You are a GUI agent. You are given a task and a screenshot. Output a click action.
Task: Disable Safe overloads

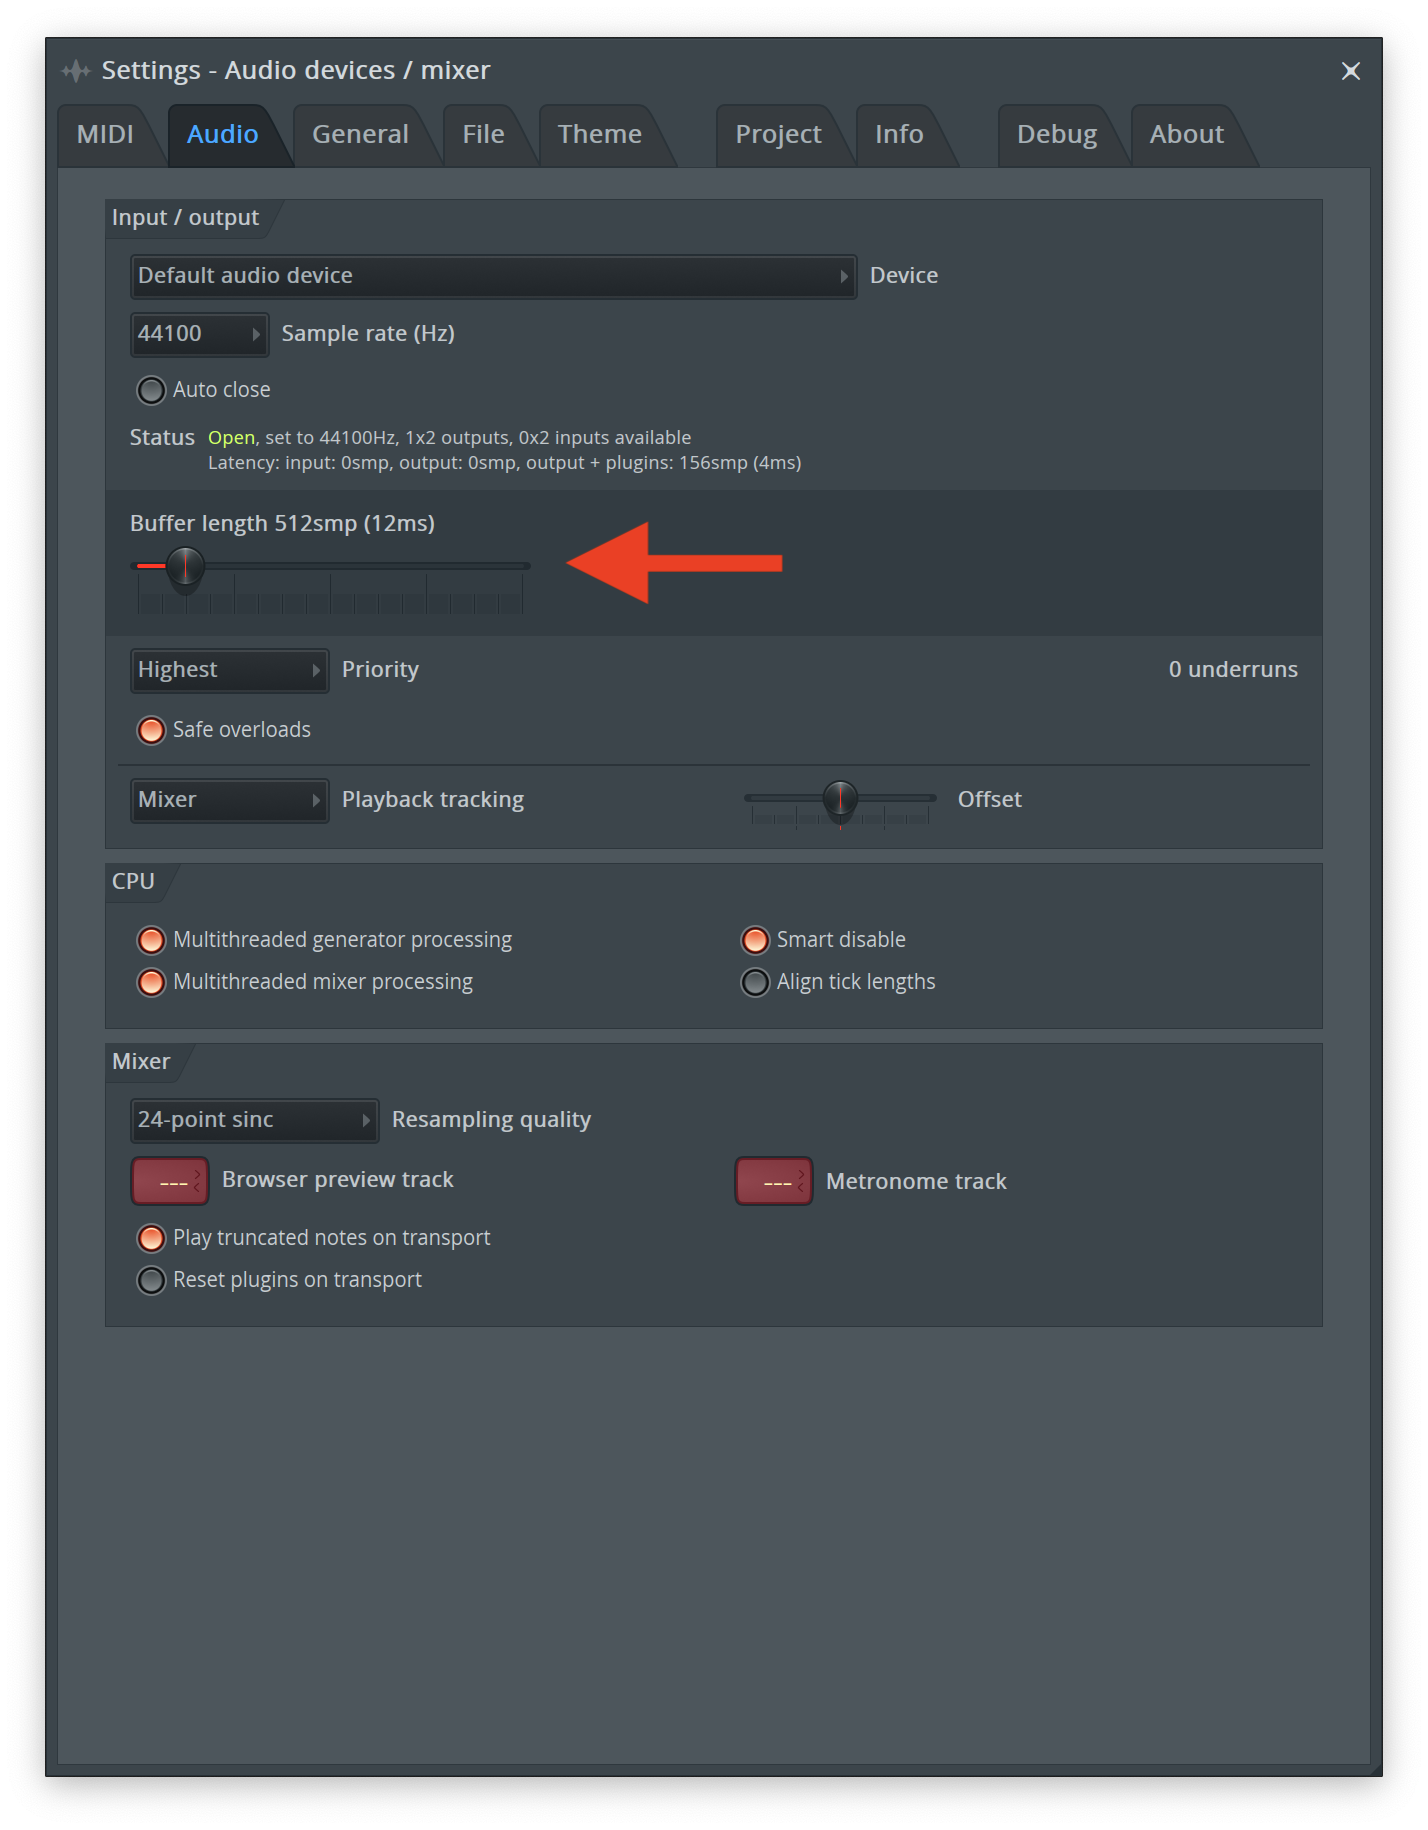(x=151, y=730)
